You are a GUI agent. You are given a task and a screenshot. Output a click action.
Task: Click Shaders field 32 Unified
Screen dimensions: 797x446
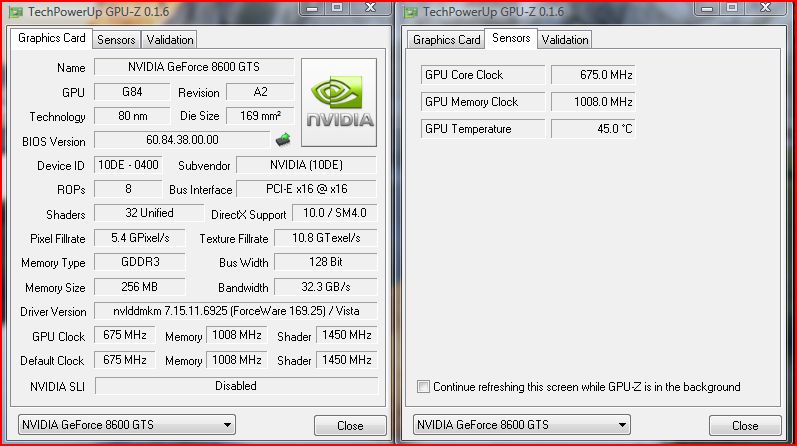point(149,213)
